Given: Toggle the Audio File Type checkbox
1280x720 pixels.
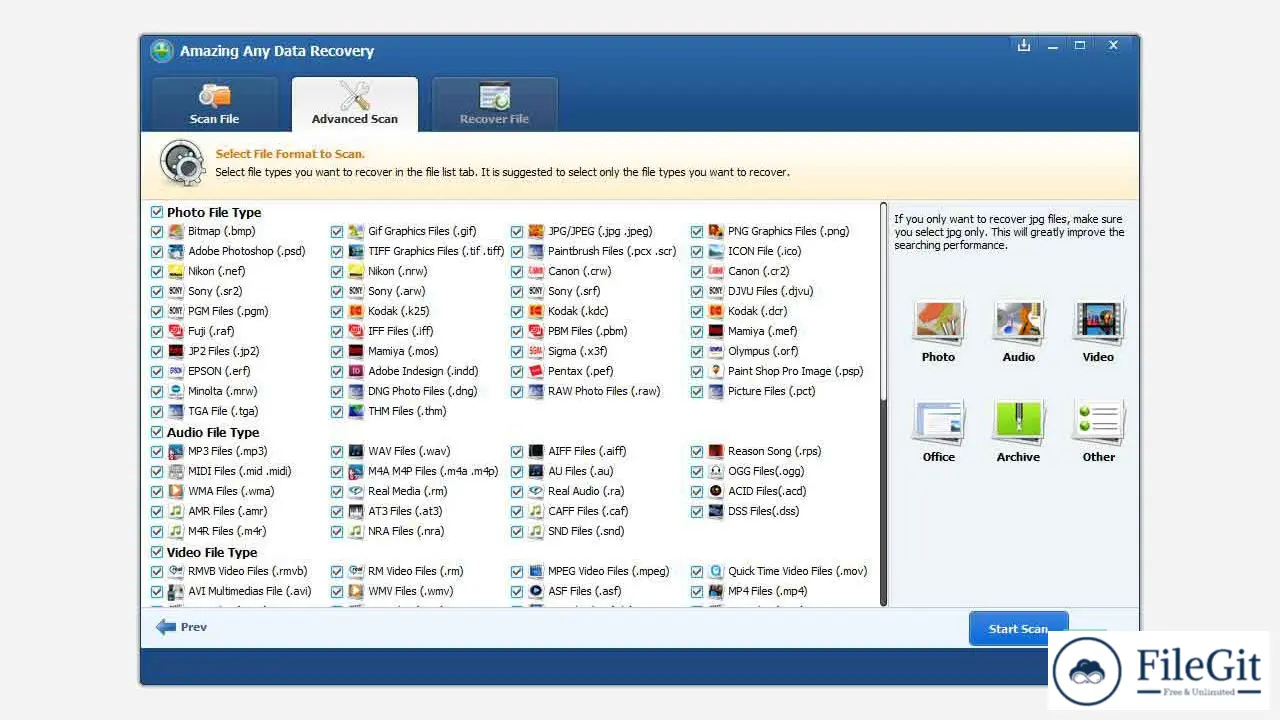Looking at the screenshot, I should click(x=157, y=432).
